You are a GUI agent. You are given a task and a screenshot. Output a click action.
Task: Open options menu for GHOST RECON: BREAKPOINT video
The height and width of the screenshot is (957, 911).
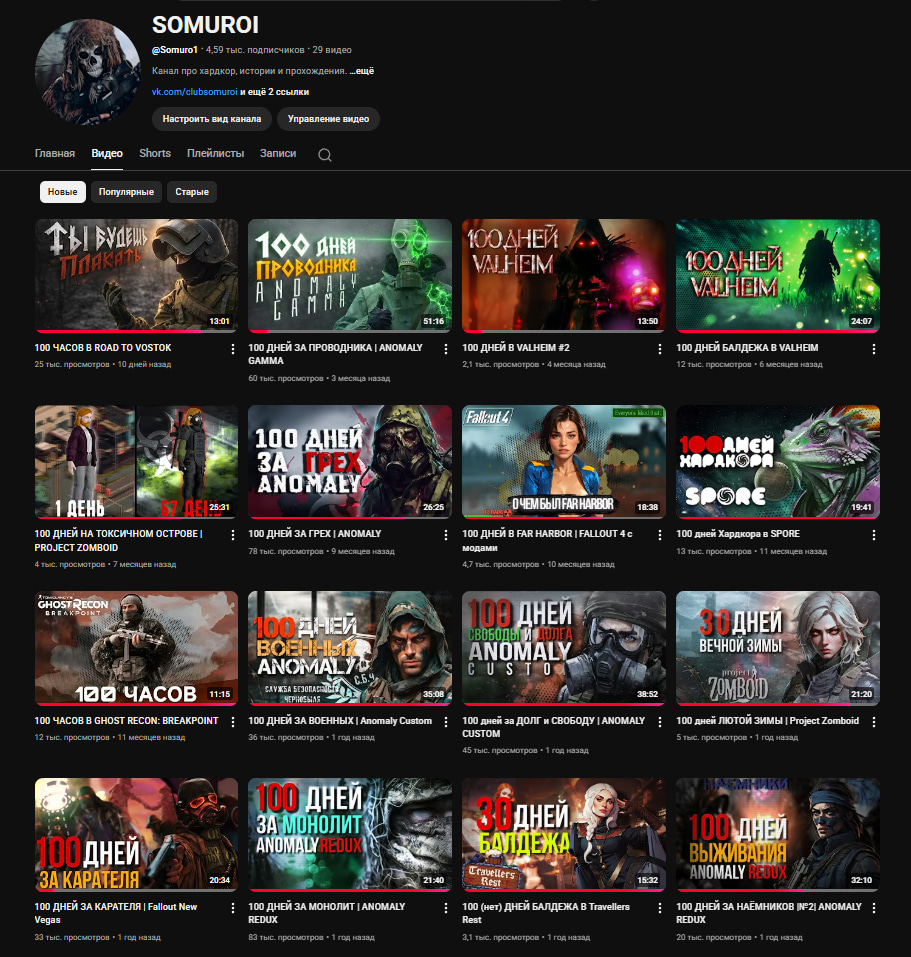point(232,721)
